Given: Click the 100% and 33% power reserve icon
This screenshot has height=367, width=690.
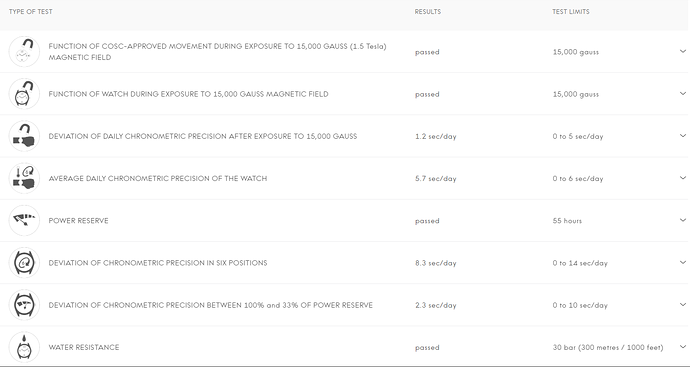Looking at the screenshot, I should coord(24,305).
